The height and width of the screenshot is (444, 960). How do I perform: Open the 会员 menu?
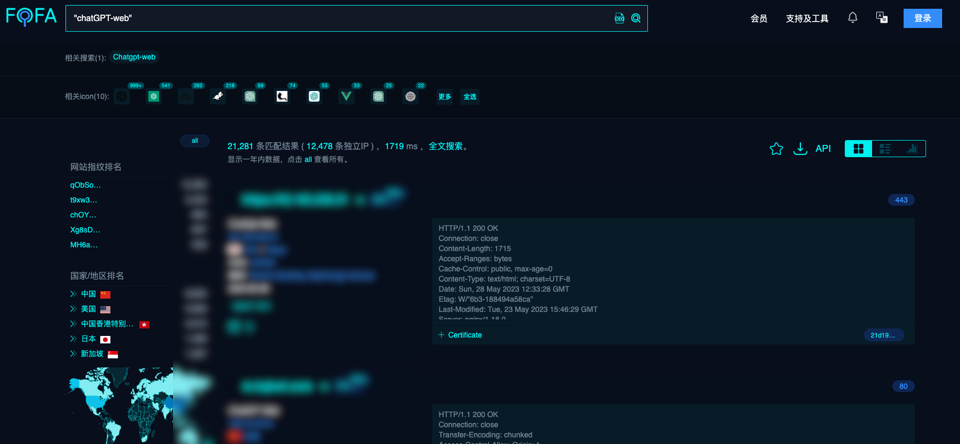tap(759, 18)
